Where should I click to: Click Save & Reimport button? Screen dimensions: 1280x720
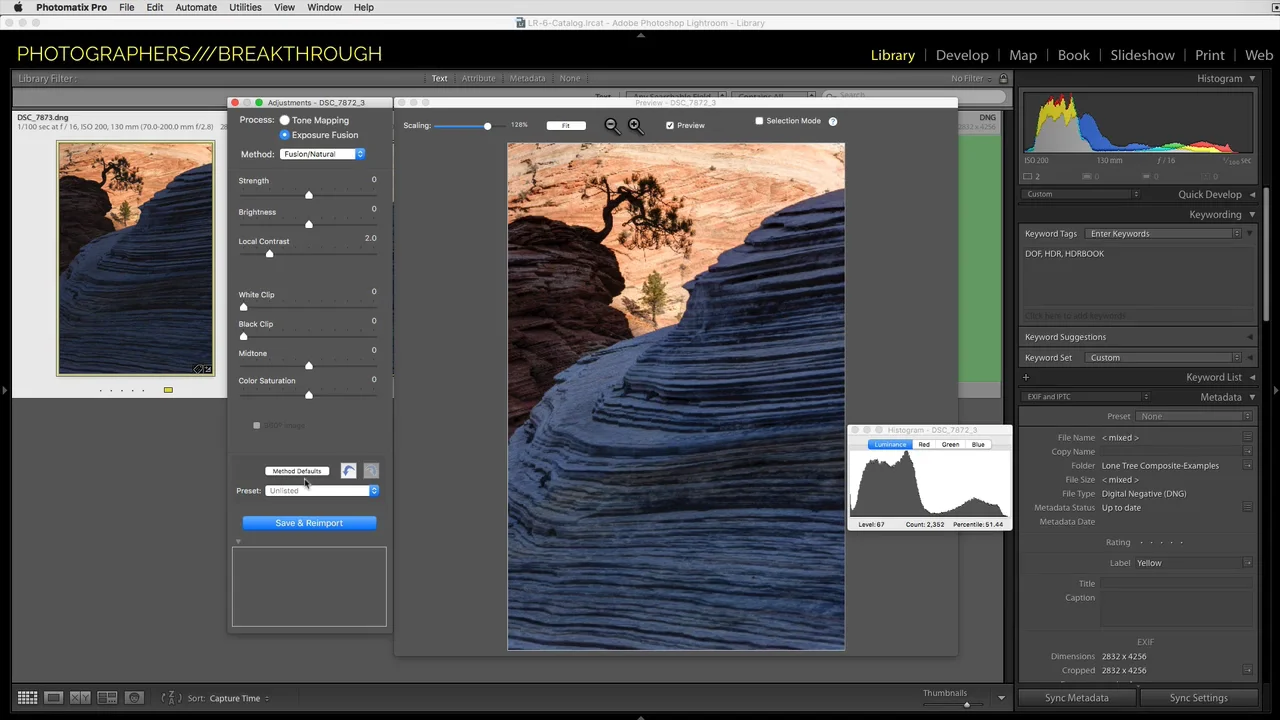309,523
